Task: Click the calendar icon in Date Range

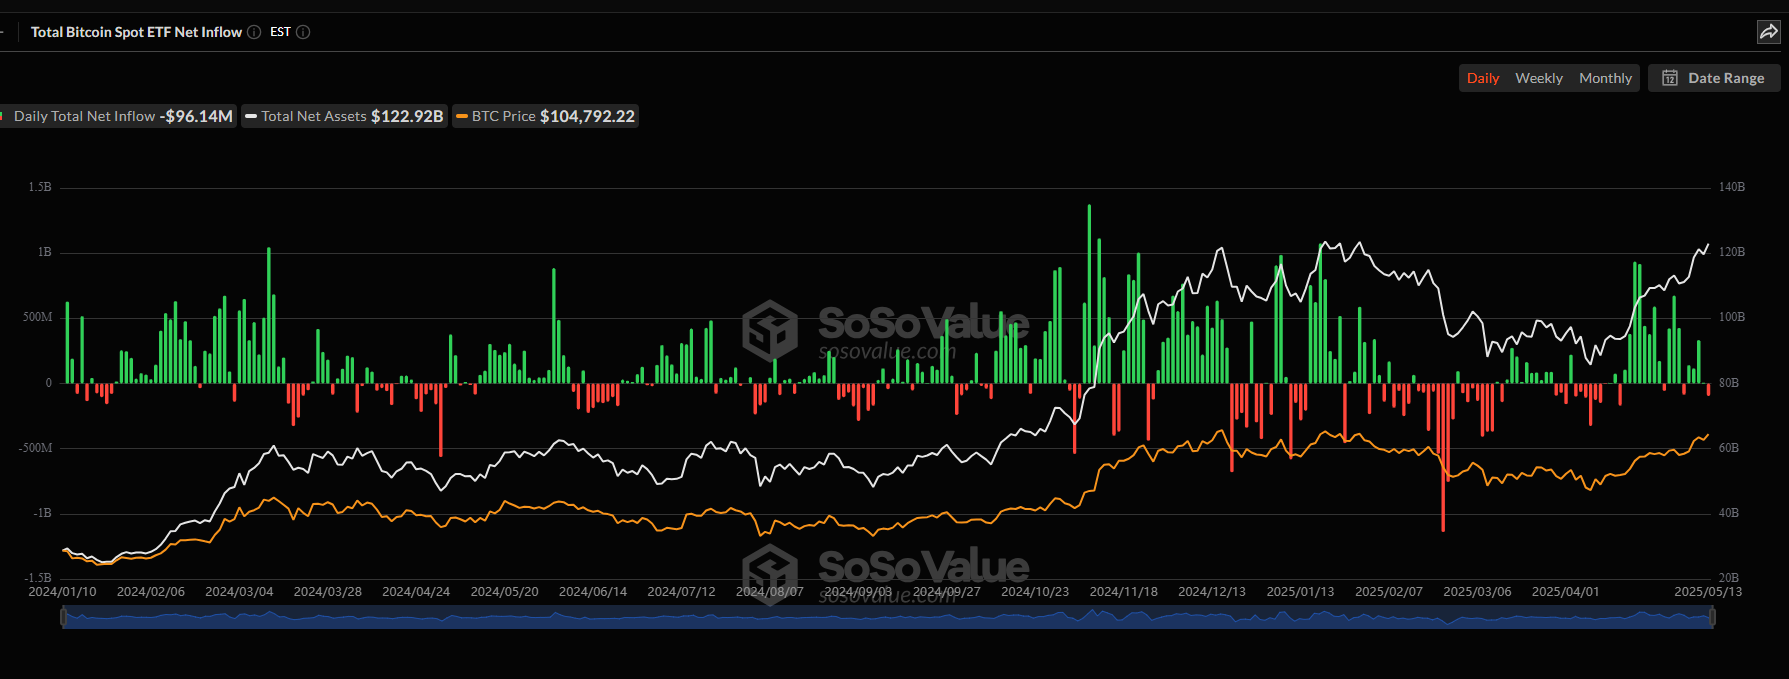Action: (1670, 78)
